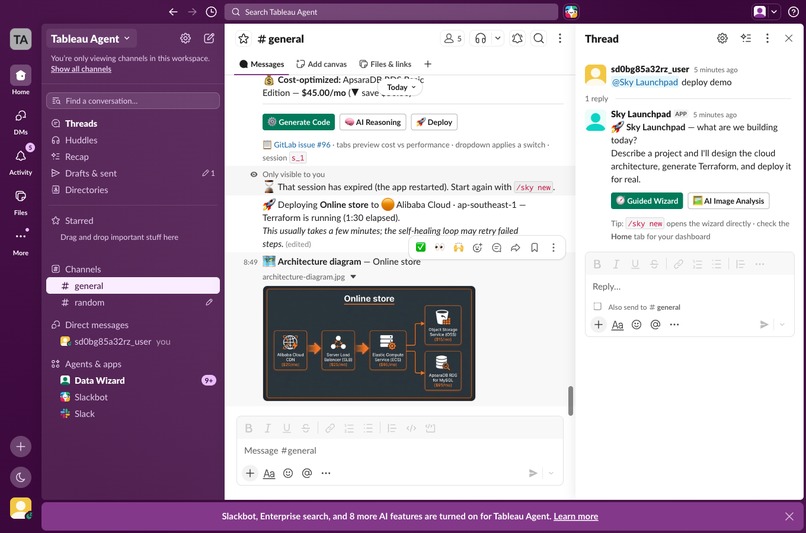The height and width of the screenshot is (533, 806).
Task: Toggle bold in the #general composer
Action: pyautogui.click(x=249, y=428)
